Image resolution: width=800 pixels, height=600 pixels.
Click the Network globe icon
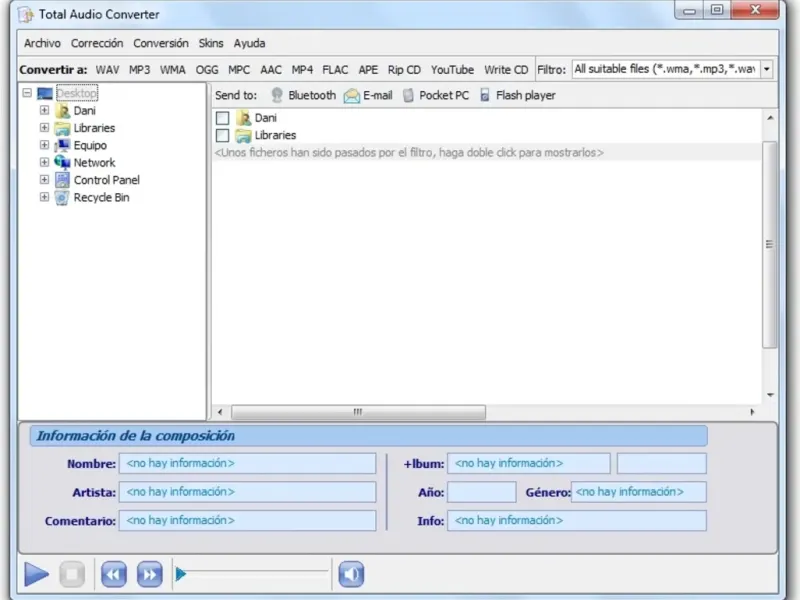pyautogui.click(x=62, y=162)
